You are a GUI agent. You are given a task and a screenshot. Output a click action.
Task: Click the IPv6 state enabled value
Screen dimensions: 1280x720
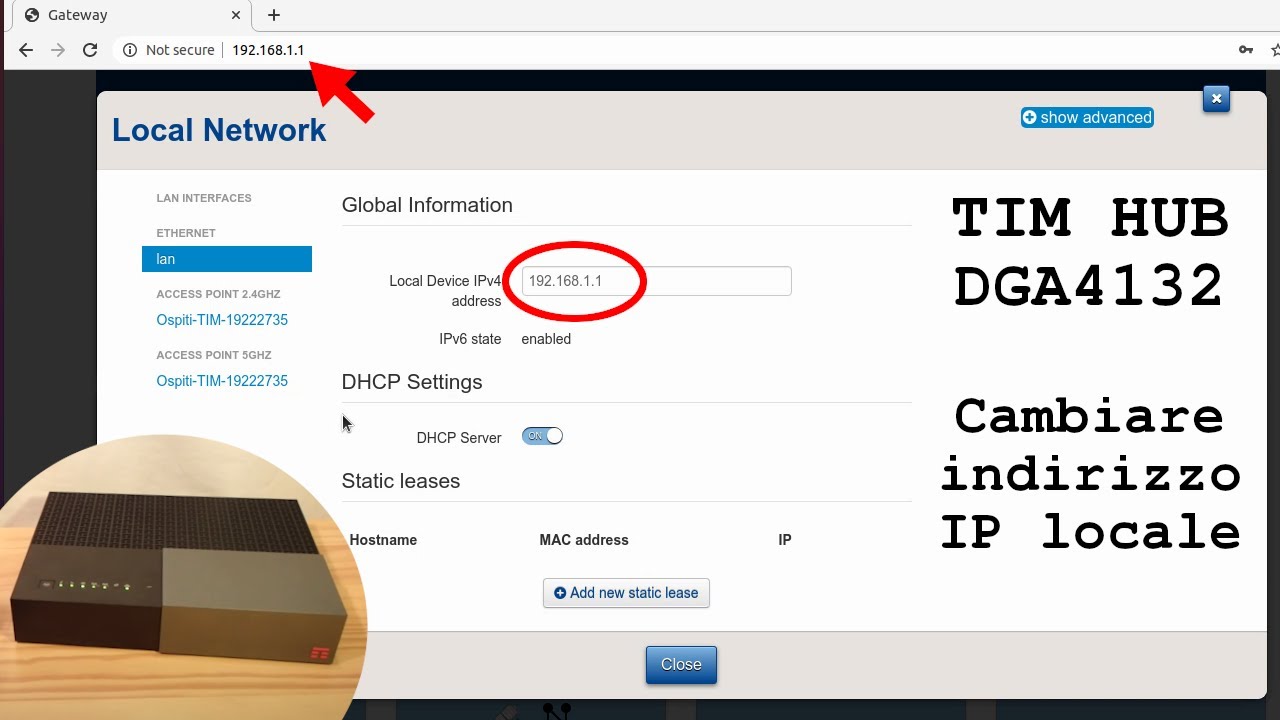(x=546, y=339)
